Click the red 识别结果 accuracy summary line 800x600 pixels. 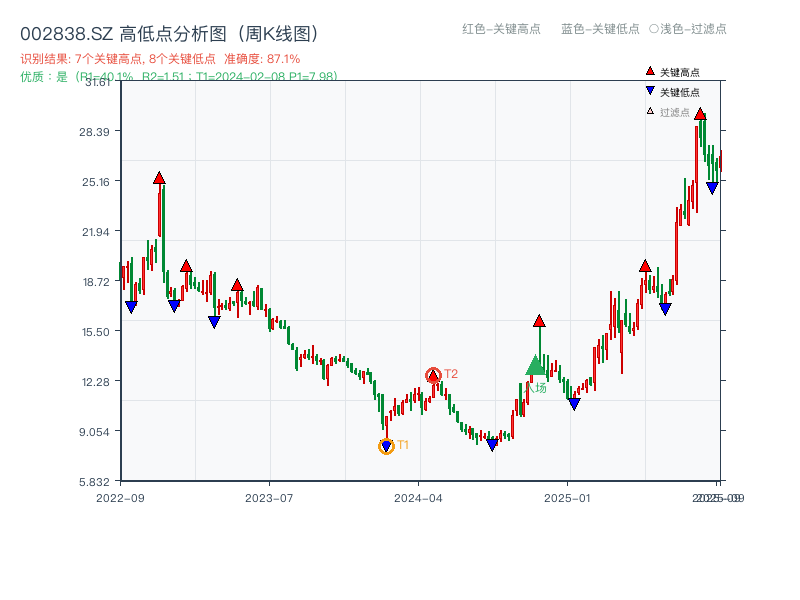pos(160,59)
